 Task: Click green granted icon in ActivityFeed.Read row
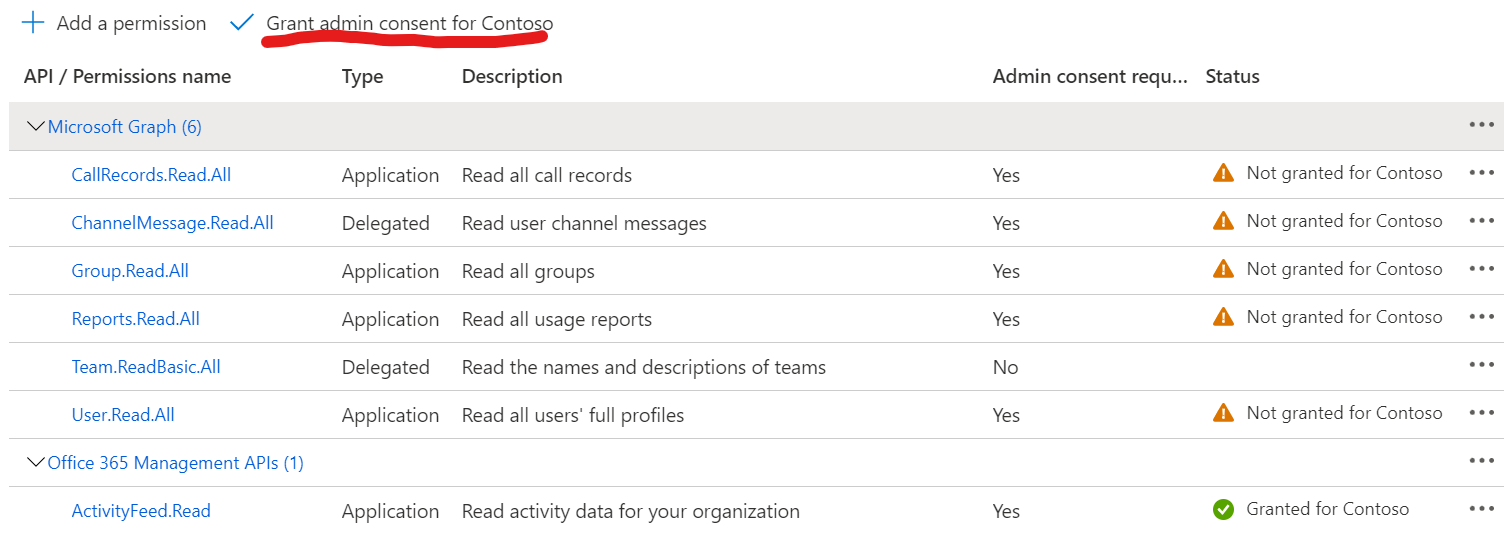click(1222, 510)
